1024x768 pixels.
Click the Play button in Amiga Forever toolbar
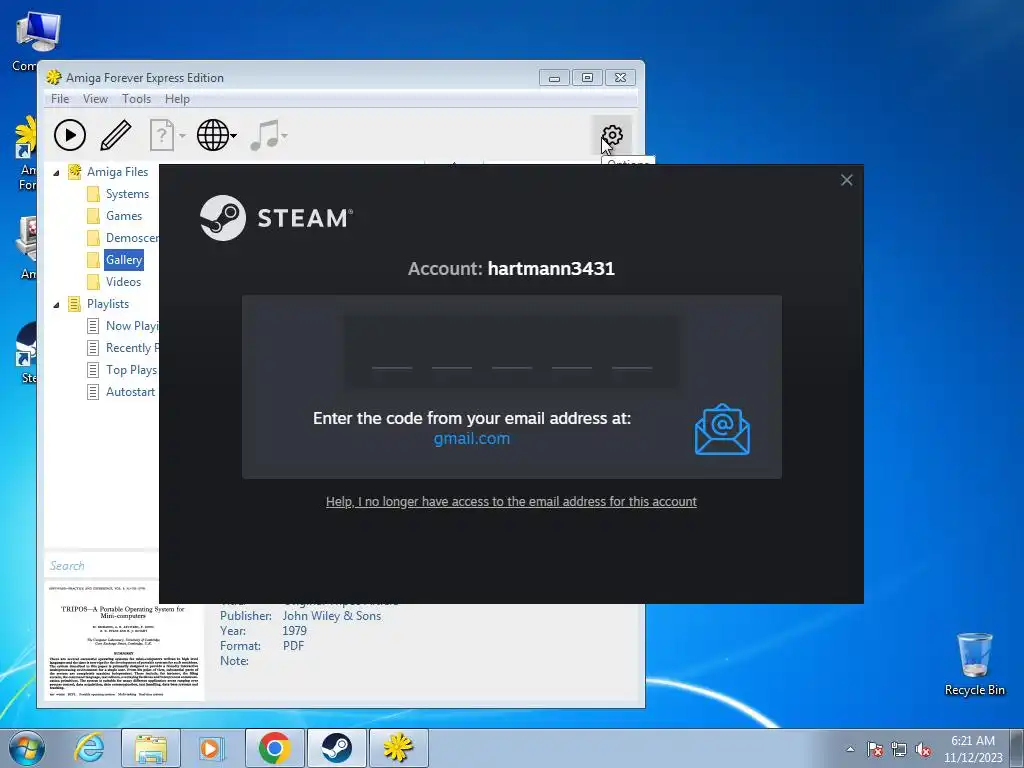pos(70,135)
